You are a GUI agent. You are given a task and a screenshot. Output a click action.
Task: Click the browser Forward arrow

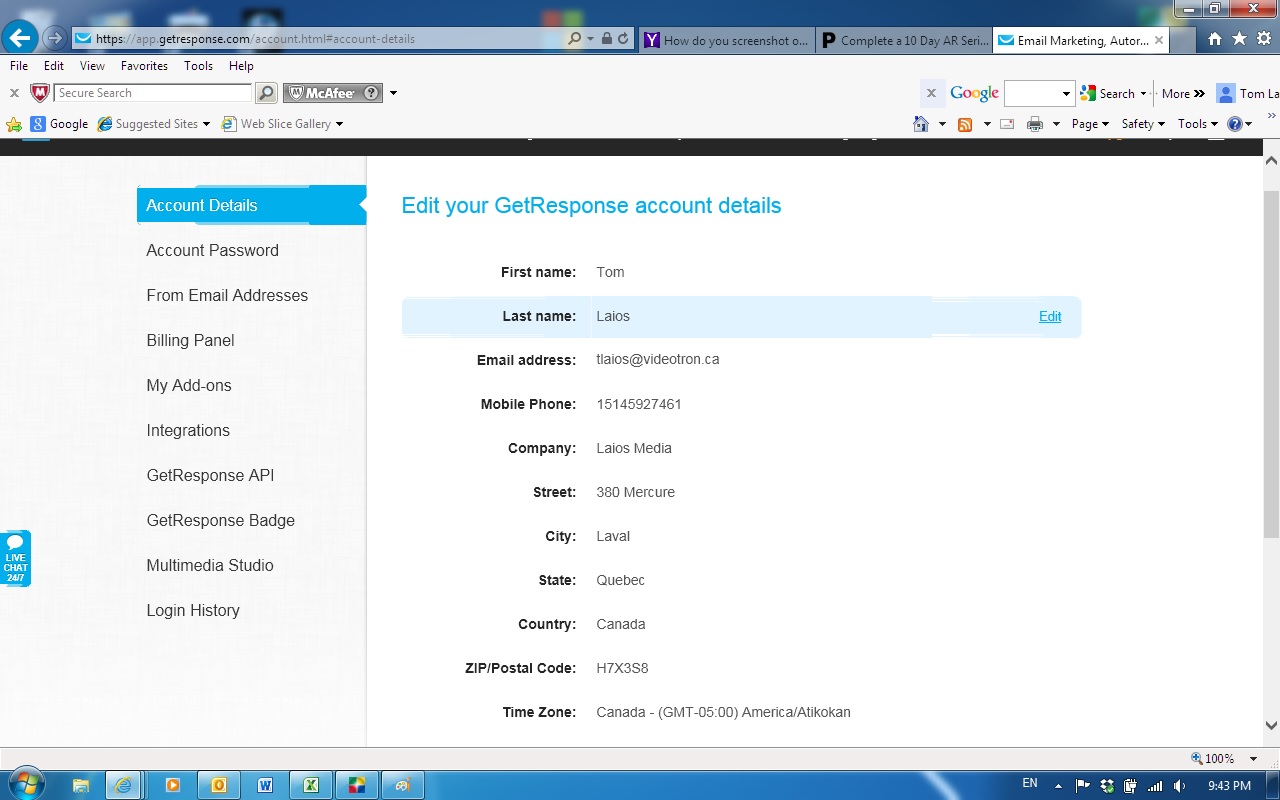point(55,39)
